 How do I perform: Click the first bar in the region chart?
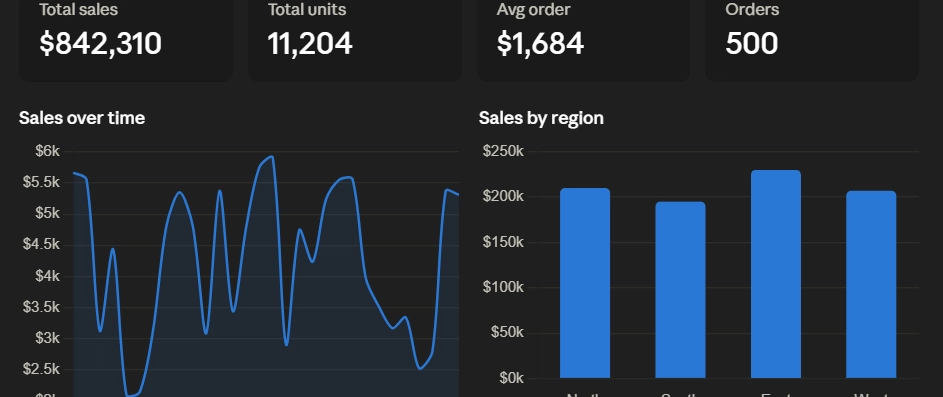[x=585, y=283]
